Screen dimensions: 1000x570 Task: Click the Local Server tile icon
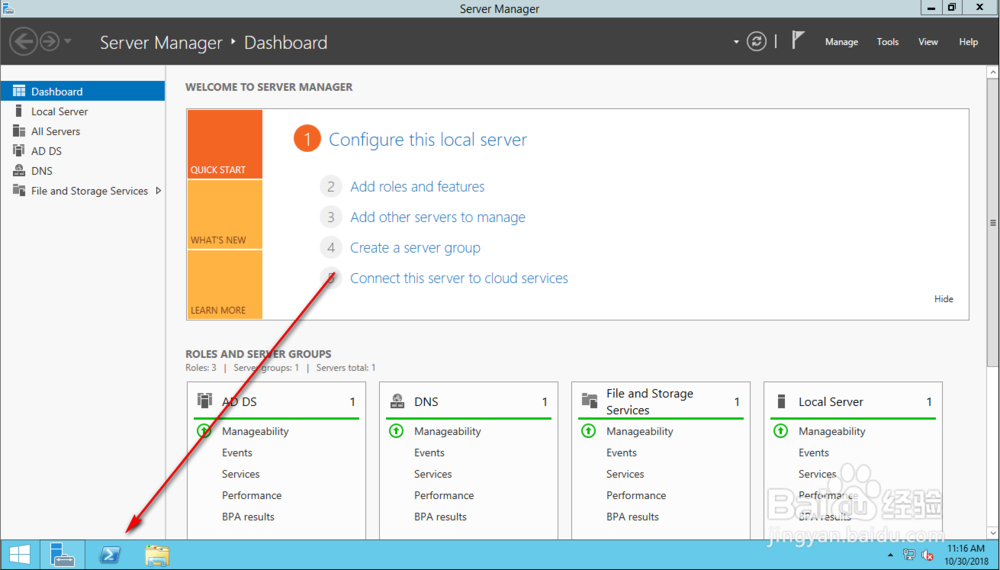click(781, 401)
